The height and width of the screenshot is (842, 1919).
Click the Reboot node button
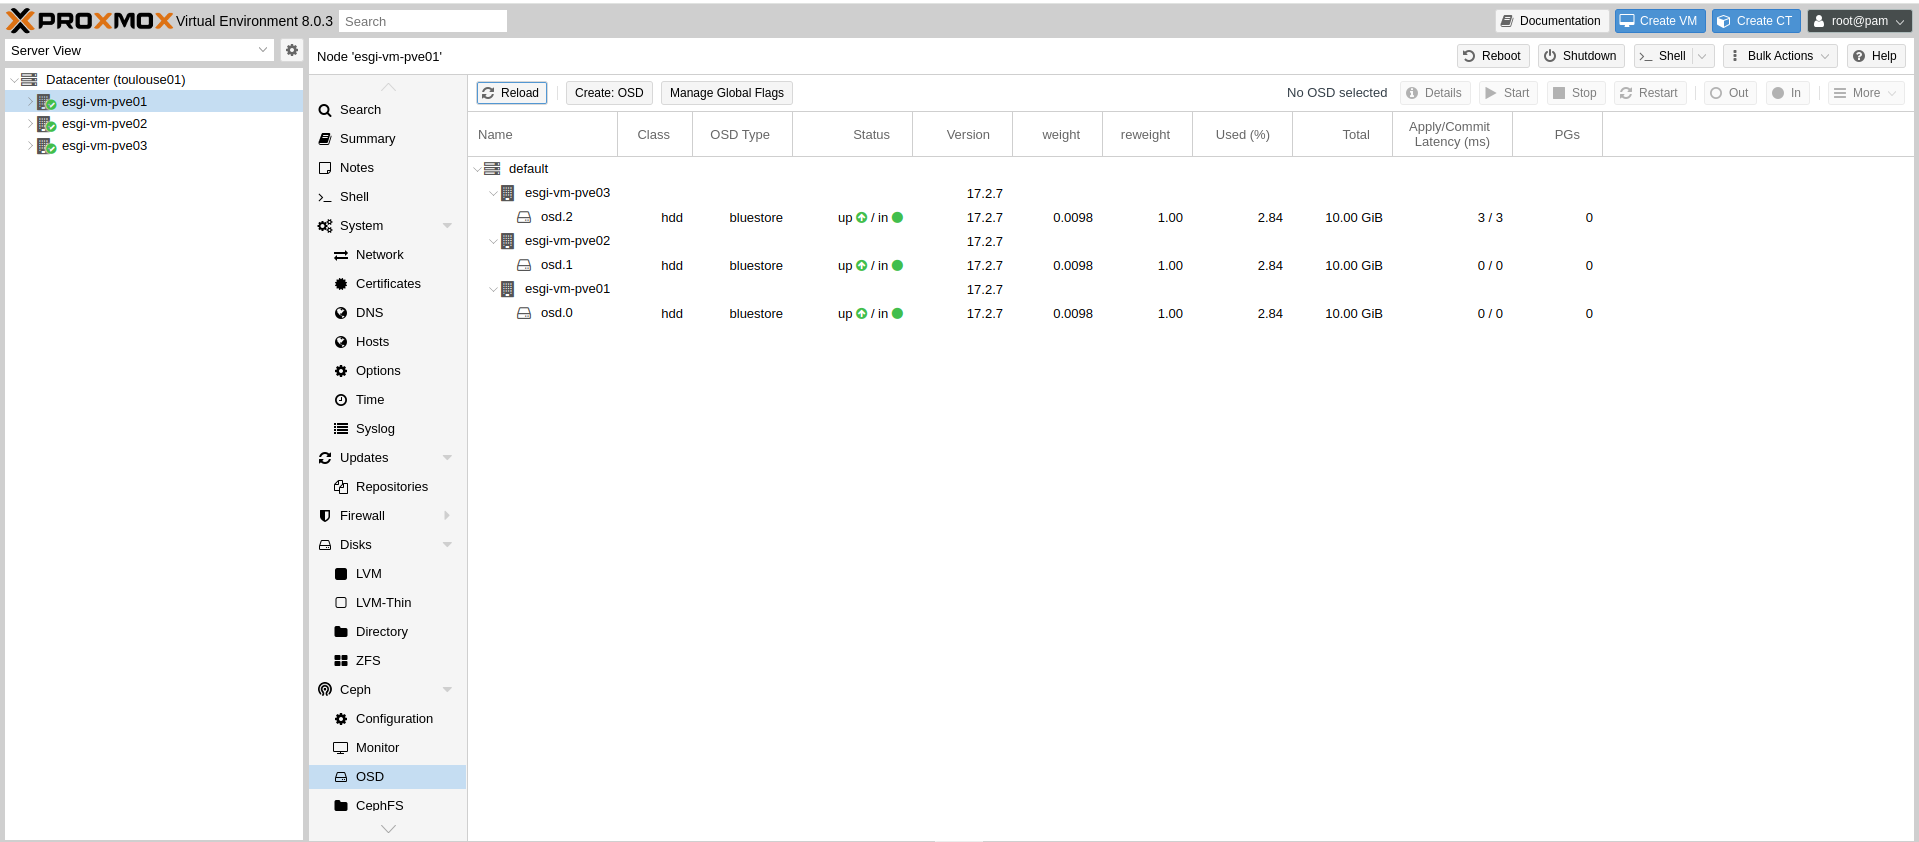pyautogui.click(x=1492, y=56)
